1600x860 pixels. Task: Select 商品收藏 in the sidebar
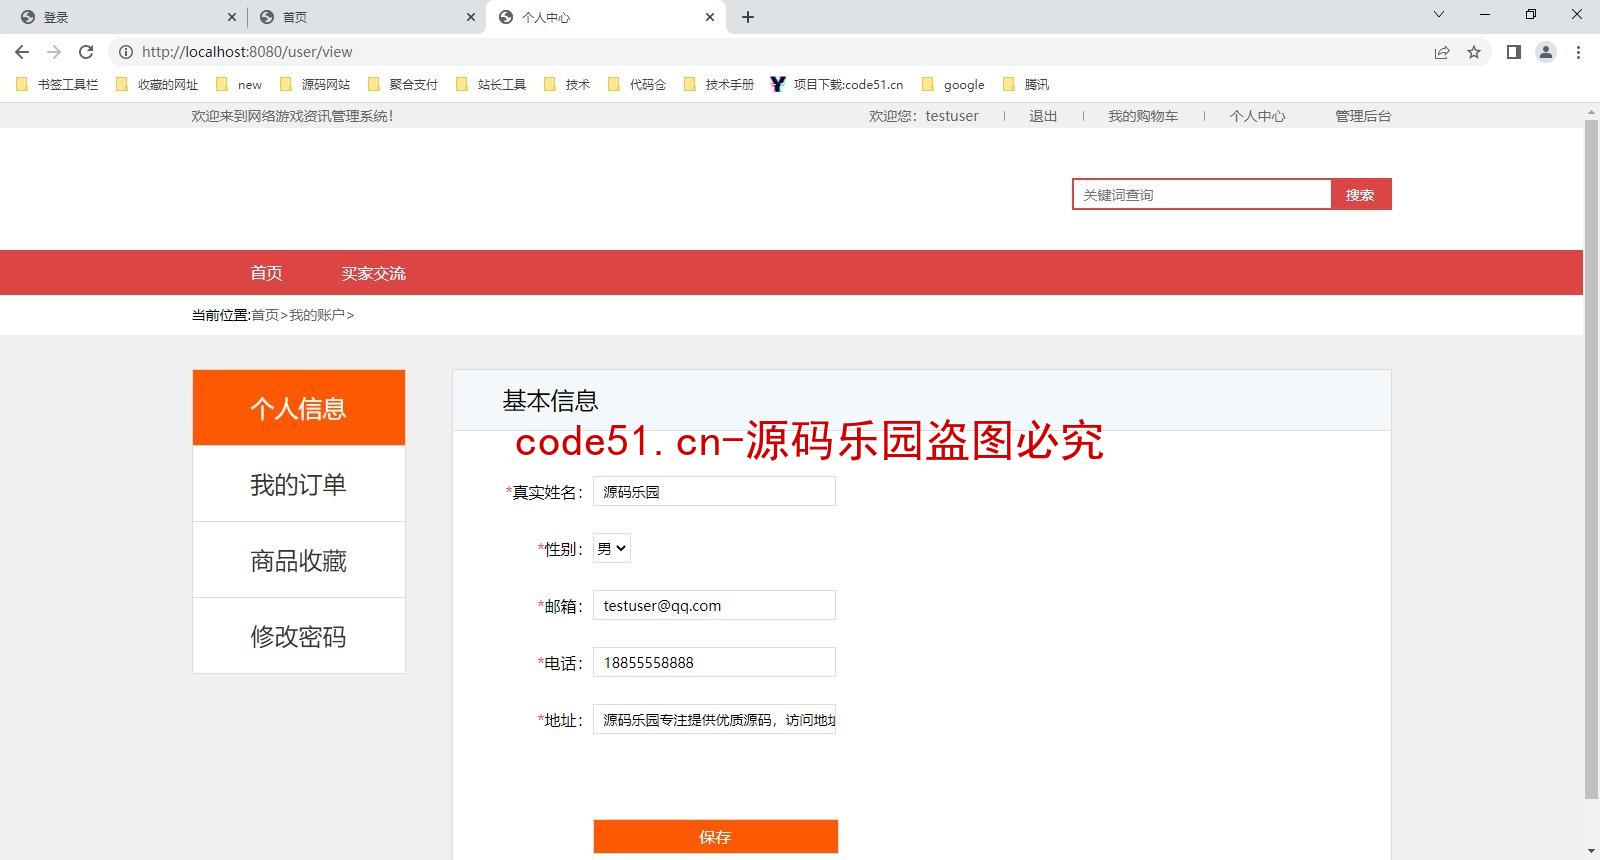[299, 560]
